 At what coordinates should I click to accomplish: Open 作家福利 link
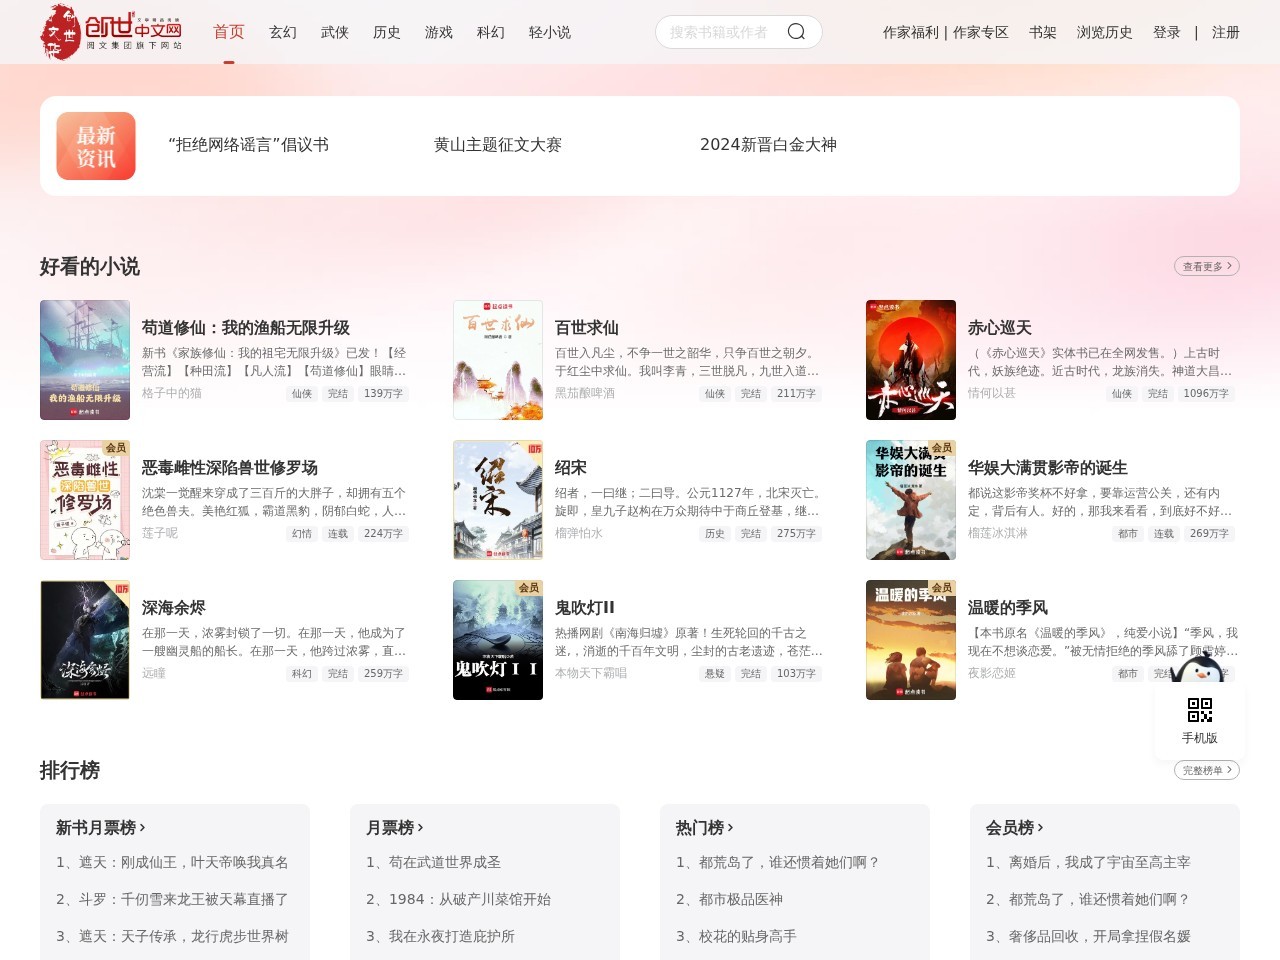(911, 32)
